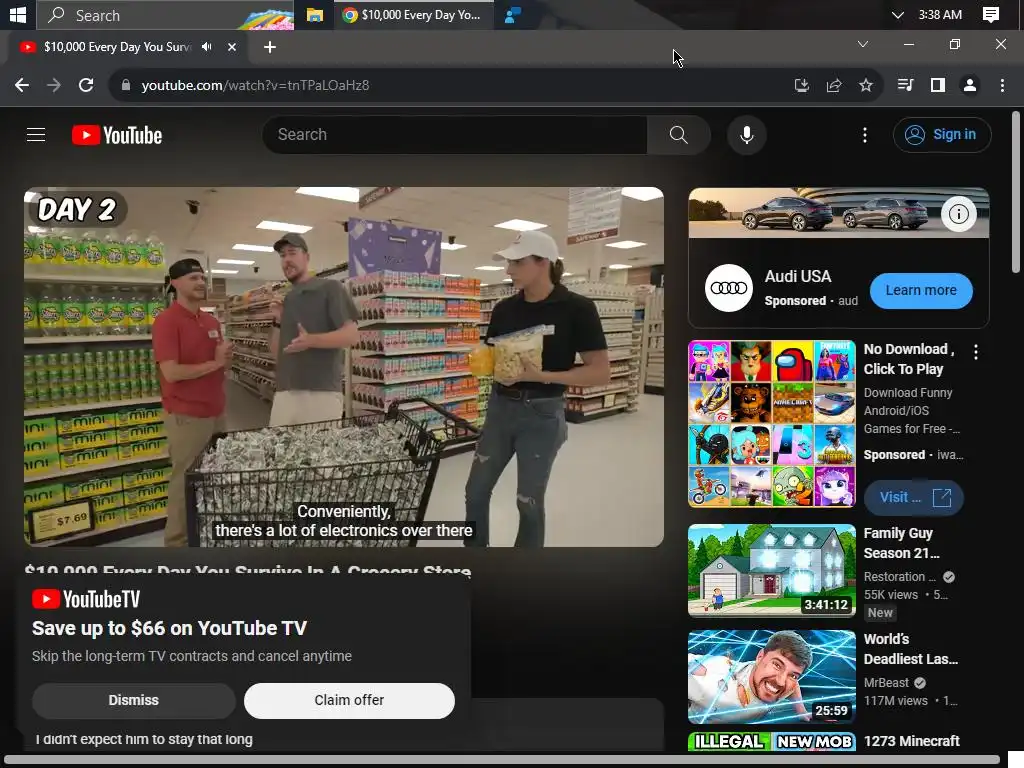The image size is (1024, 768).
Task: Click the horizontal scrollbar
Action: coord(502,760)
